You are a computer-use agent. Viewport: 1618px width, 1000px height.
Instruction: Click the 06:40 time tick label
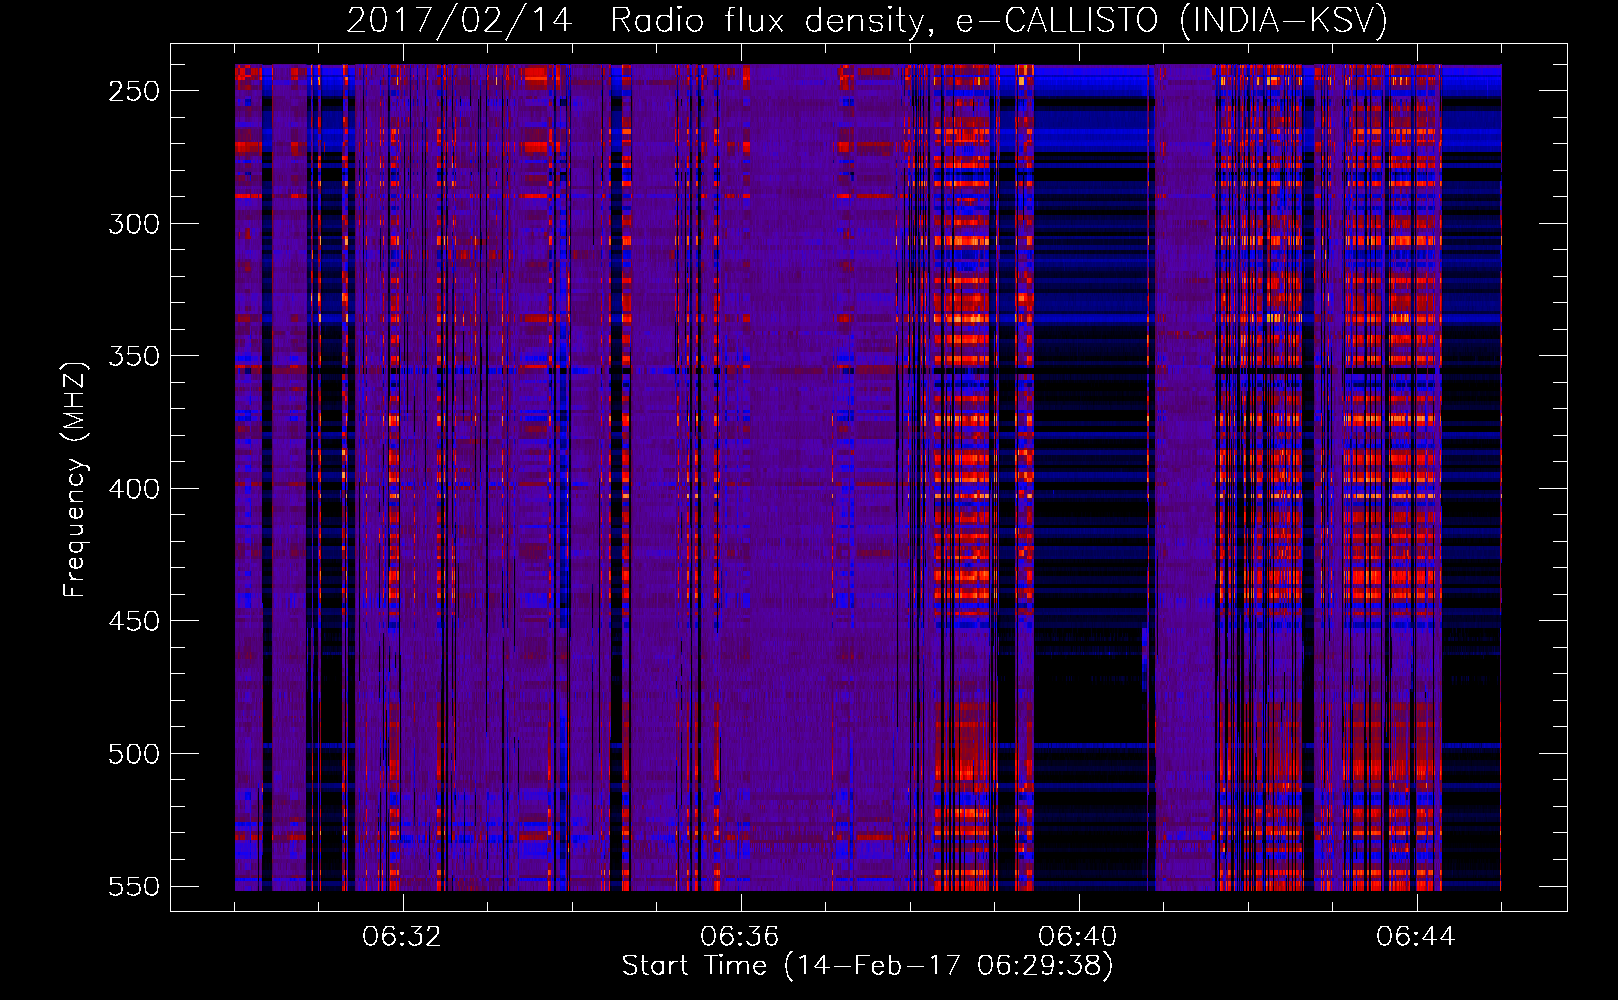click(1078, 936)
